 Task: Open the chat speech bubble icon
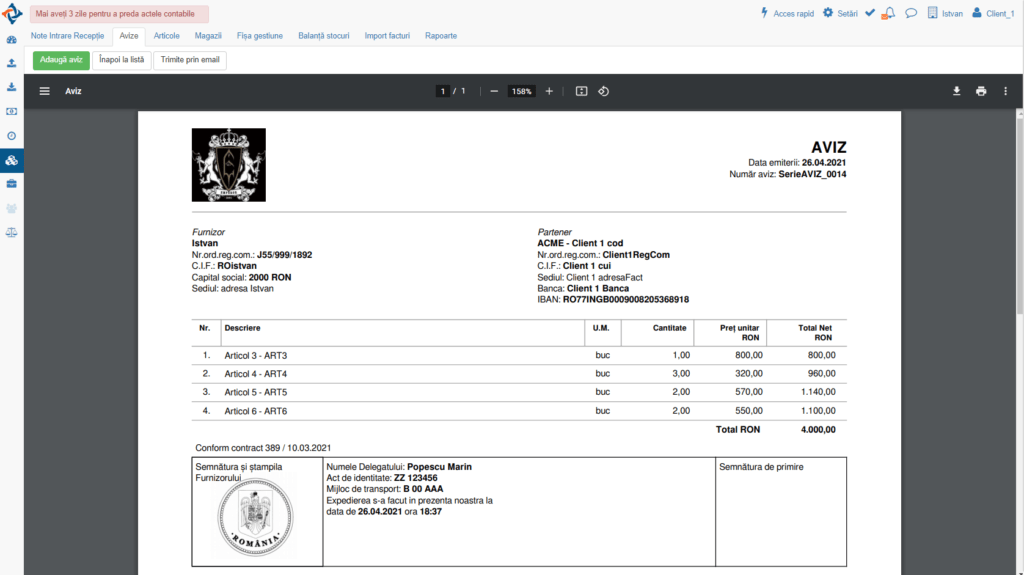911,13
